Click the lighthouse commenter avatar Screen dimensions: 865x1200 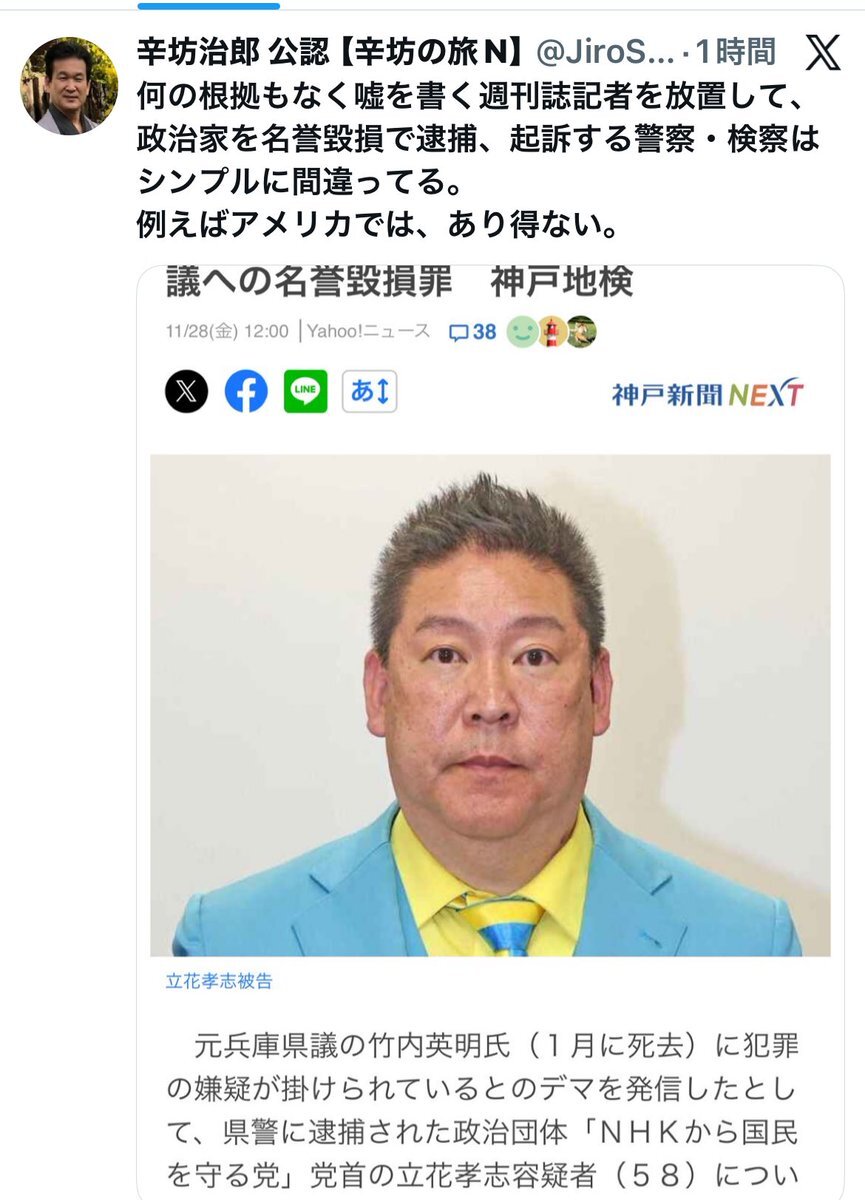(551, 331)
